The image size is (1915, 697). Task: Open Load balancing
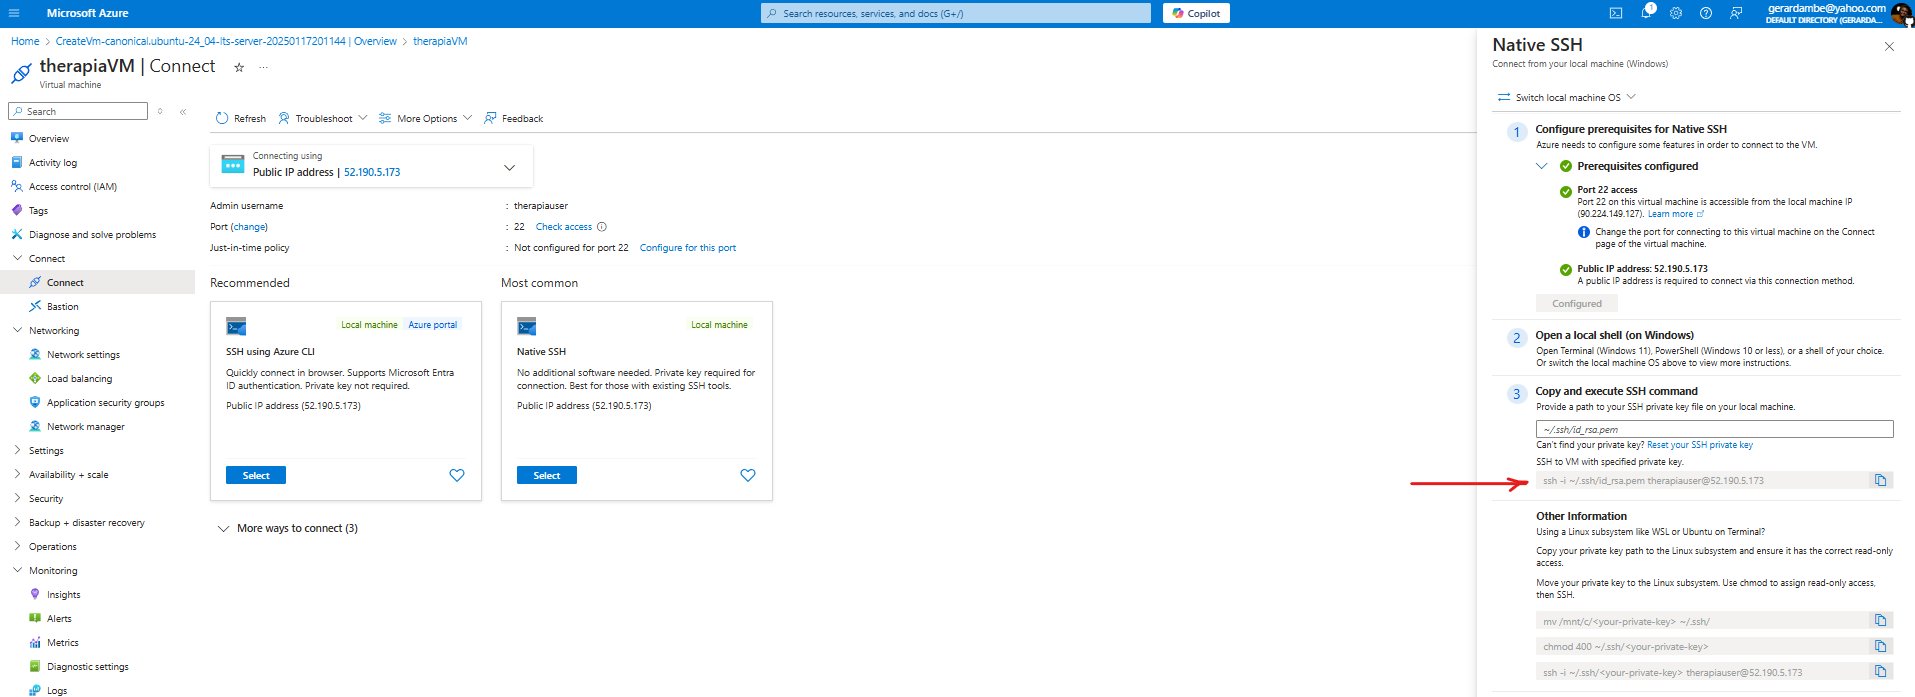coord(79,379)
